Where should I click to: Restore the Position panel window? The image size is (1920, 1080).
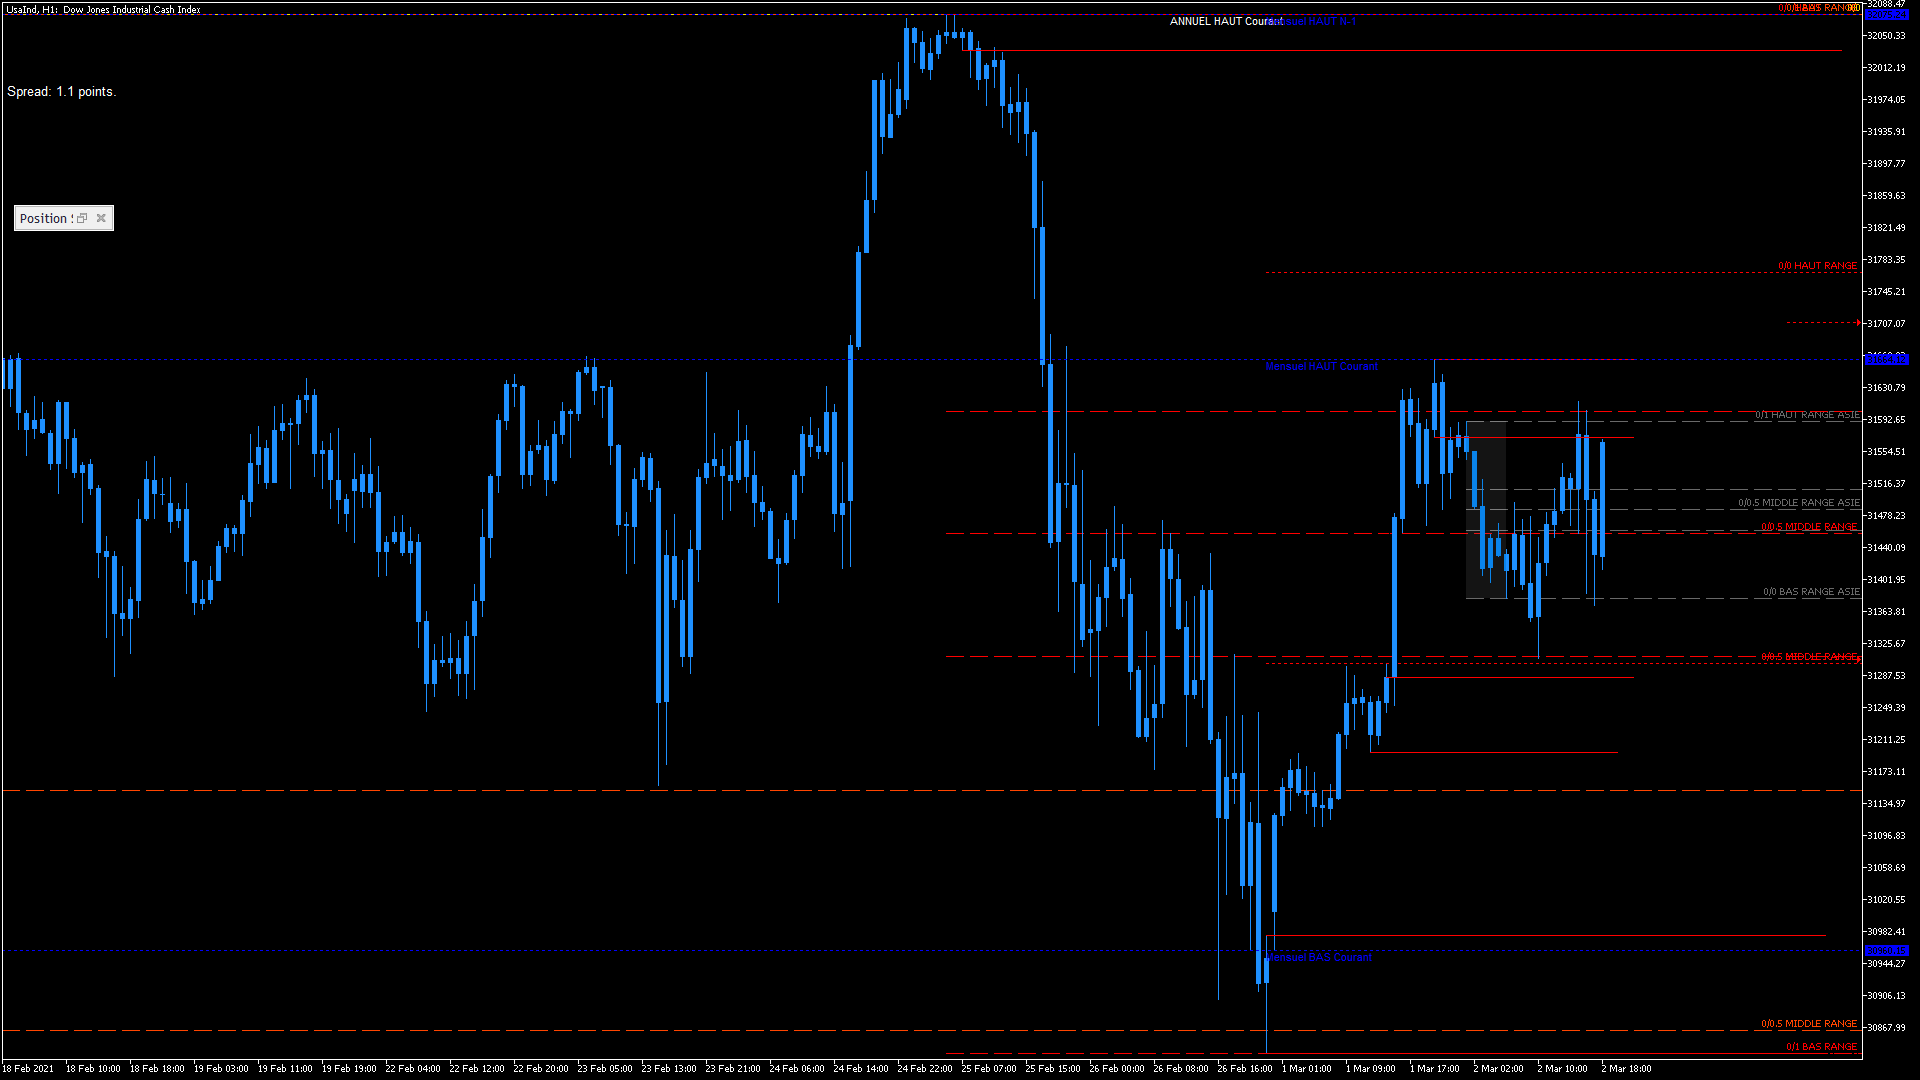(83, 218)
